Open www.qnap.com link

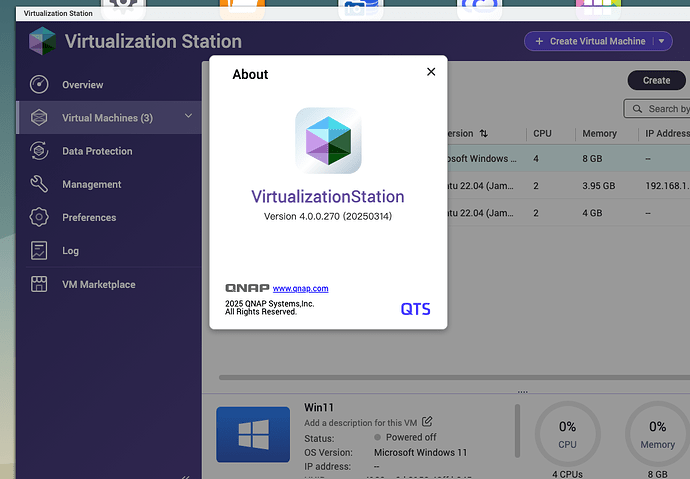click(301, 289)
